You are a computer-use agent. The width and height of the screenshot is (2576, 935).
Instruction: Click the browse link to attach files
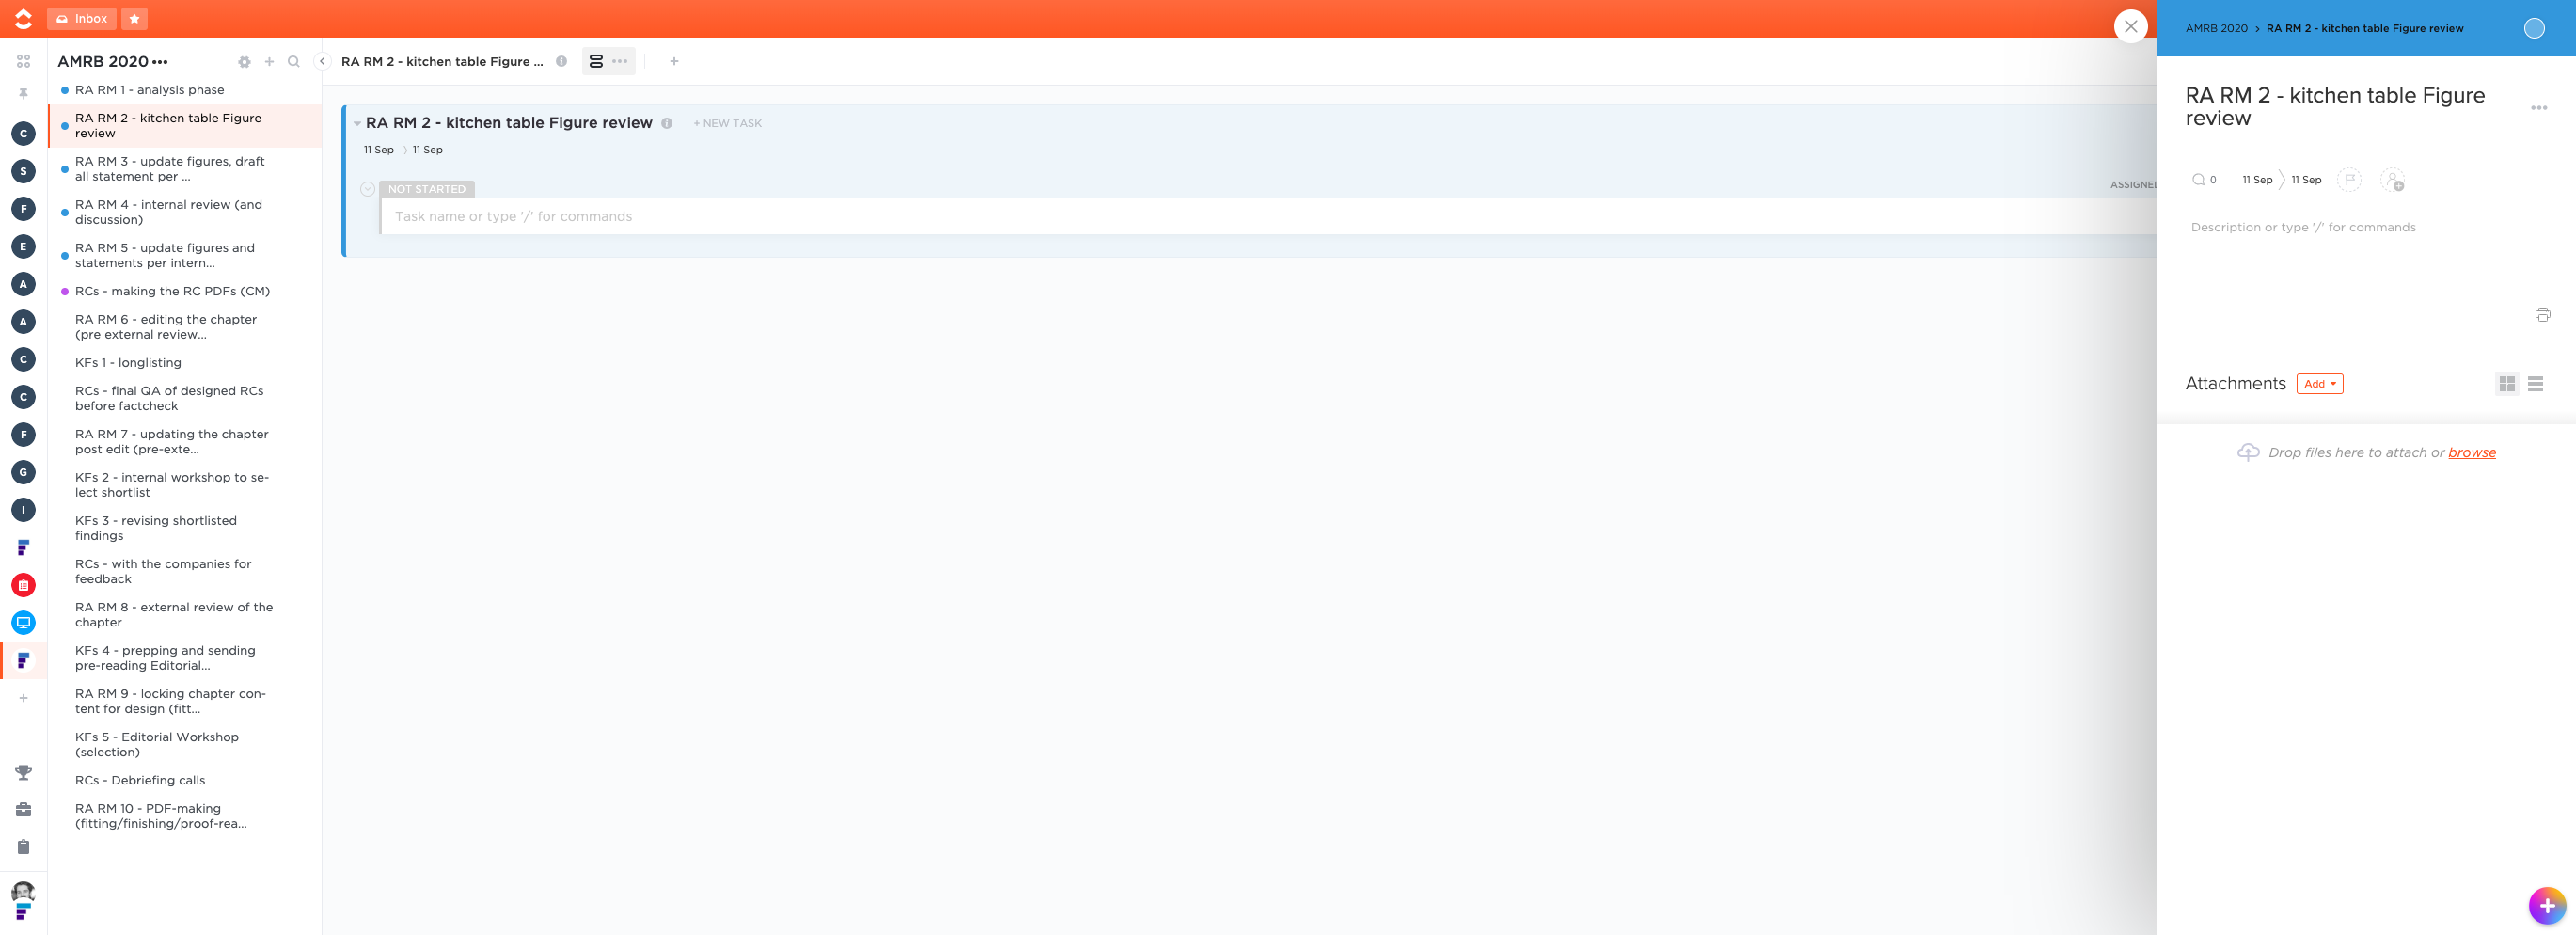[x=2471, y=453]
